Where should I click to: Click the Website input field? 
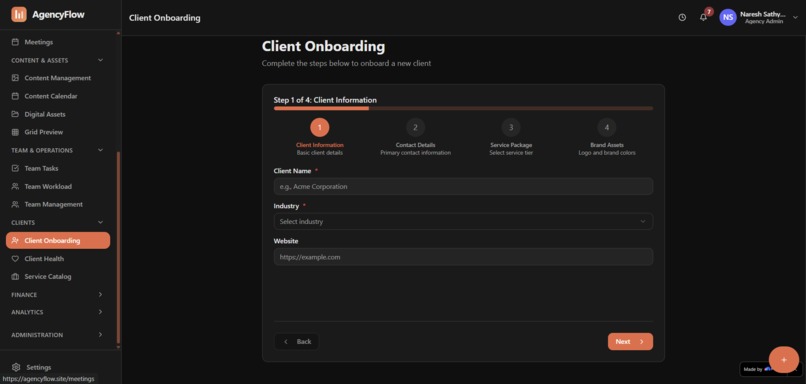click(x=463, y=257)
